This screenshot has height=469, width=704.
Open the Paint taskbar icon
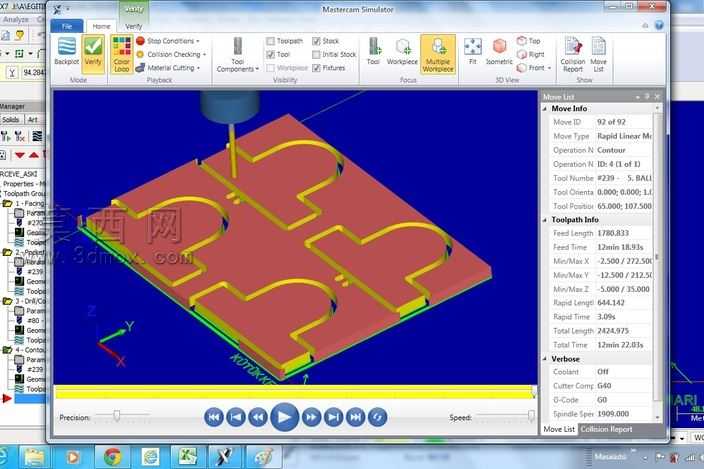click(263, 457)
